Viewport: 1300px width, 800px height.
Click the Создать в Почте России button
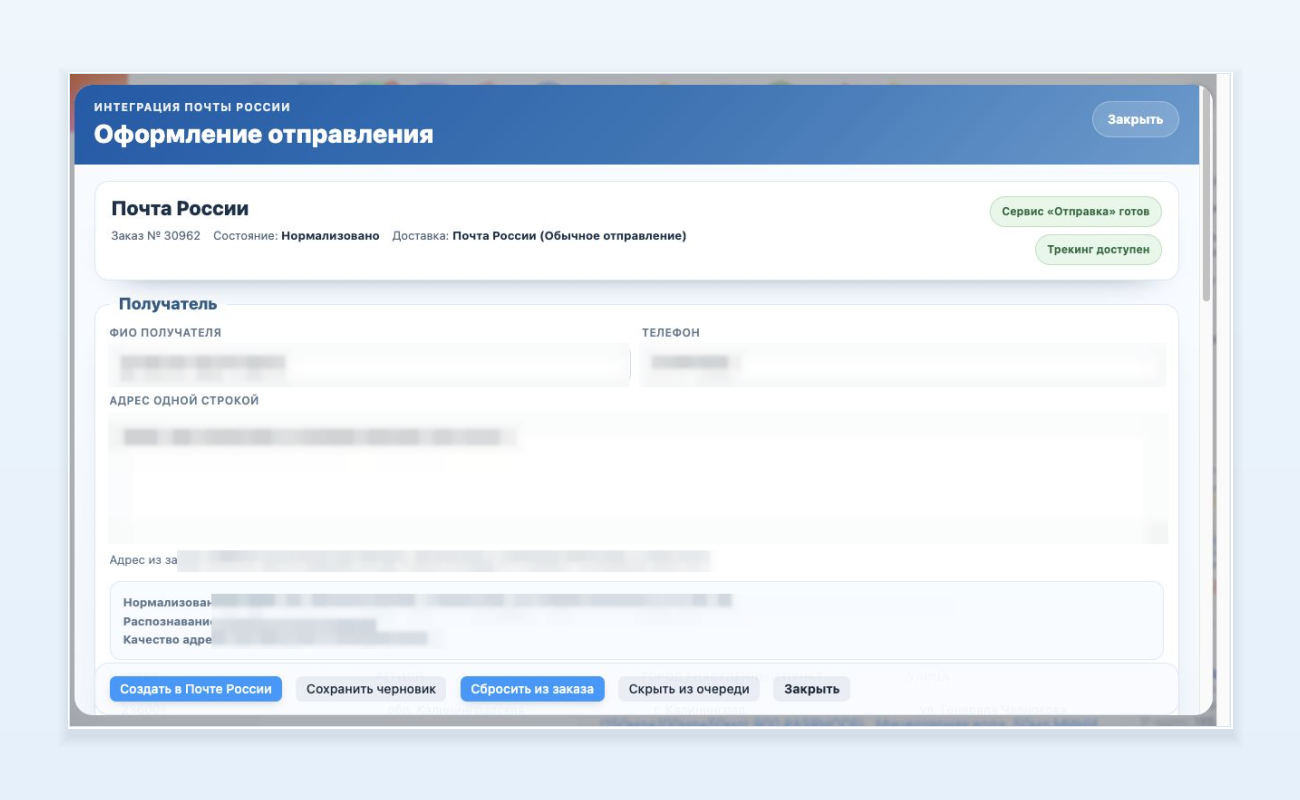(196, 689)
